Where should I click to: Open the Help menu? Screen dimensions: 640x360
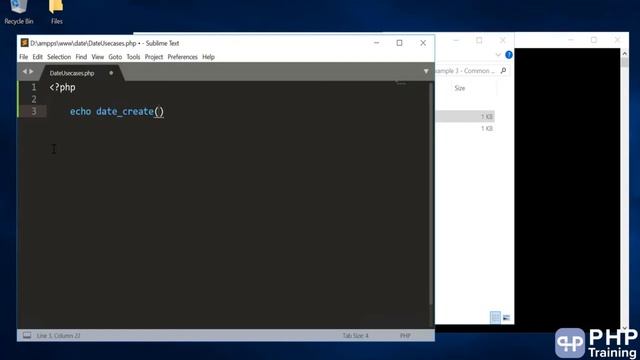208,57
